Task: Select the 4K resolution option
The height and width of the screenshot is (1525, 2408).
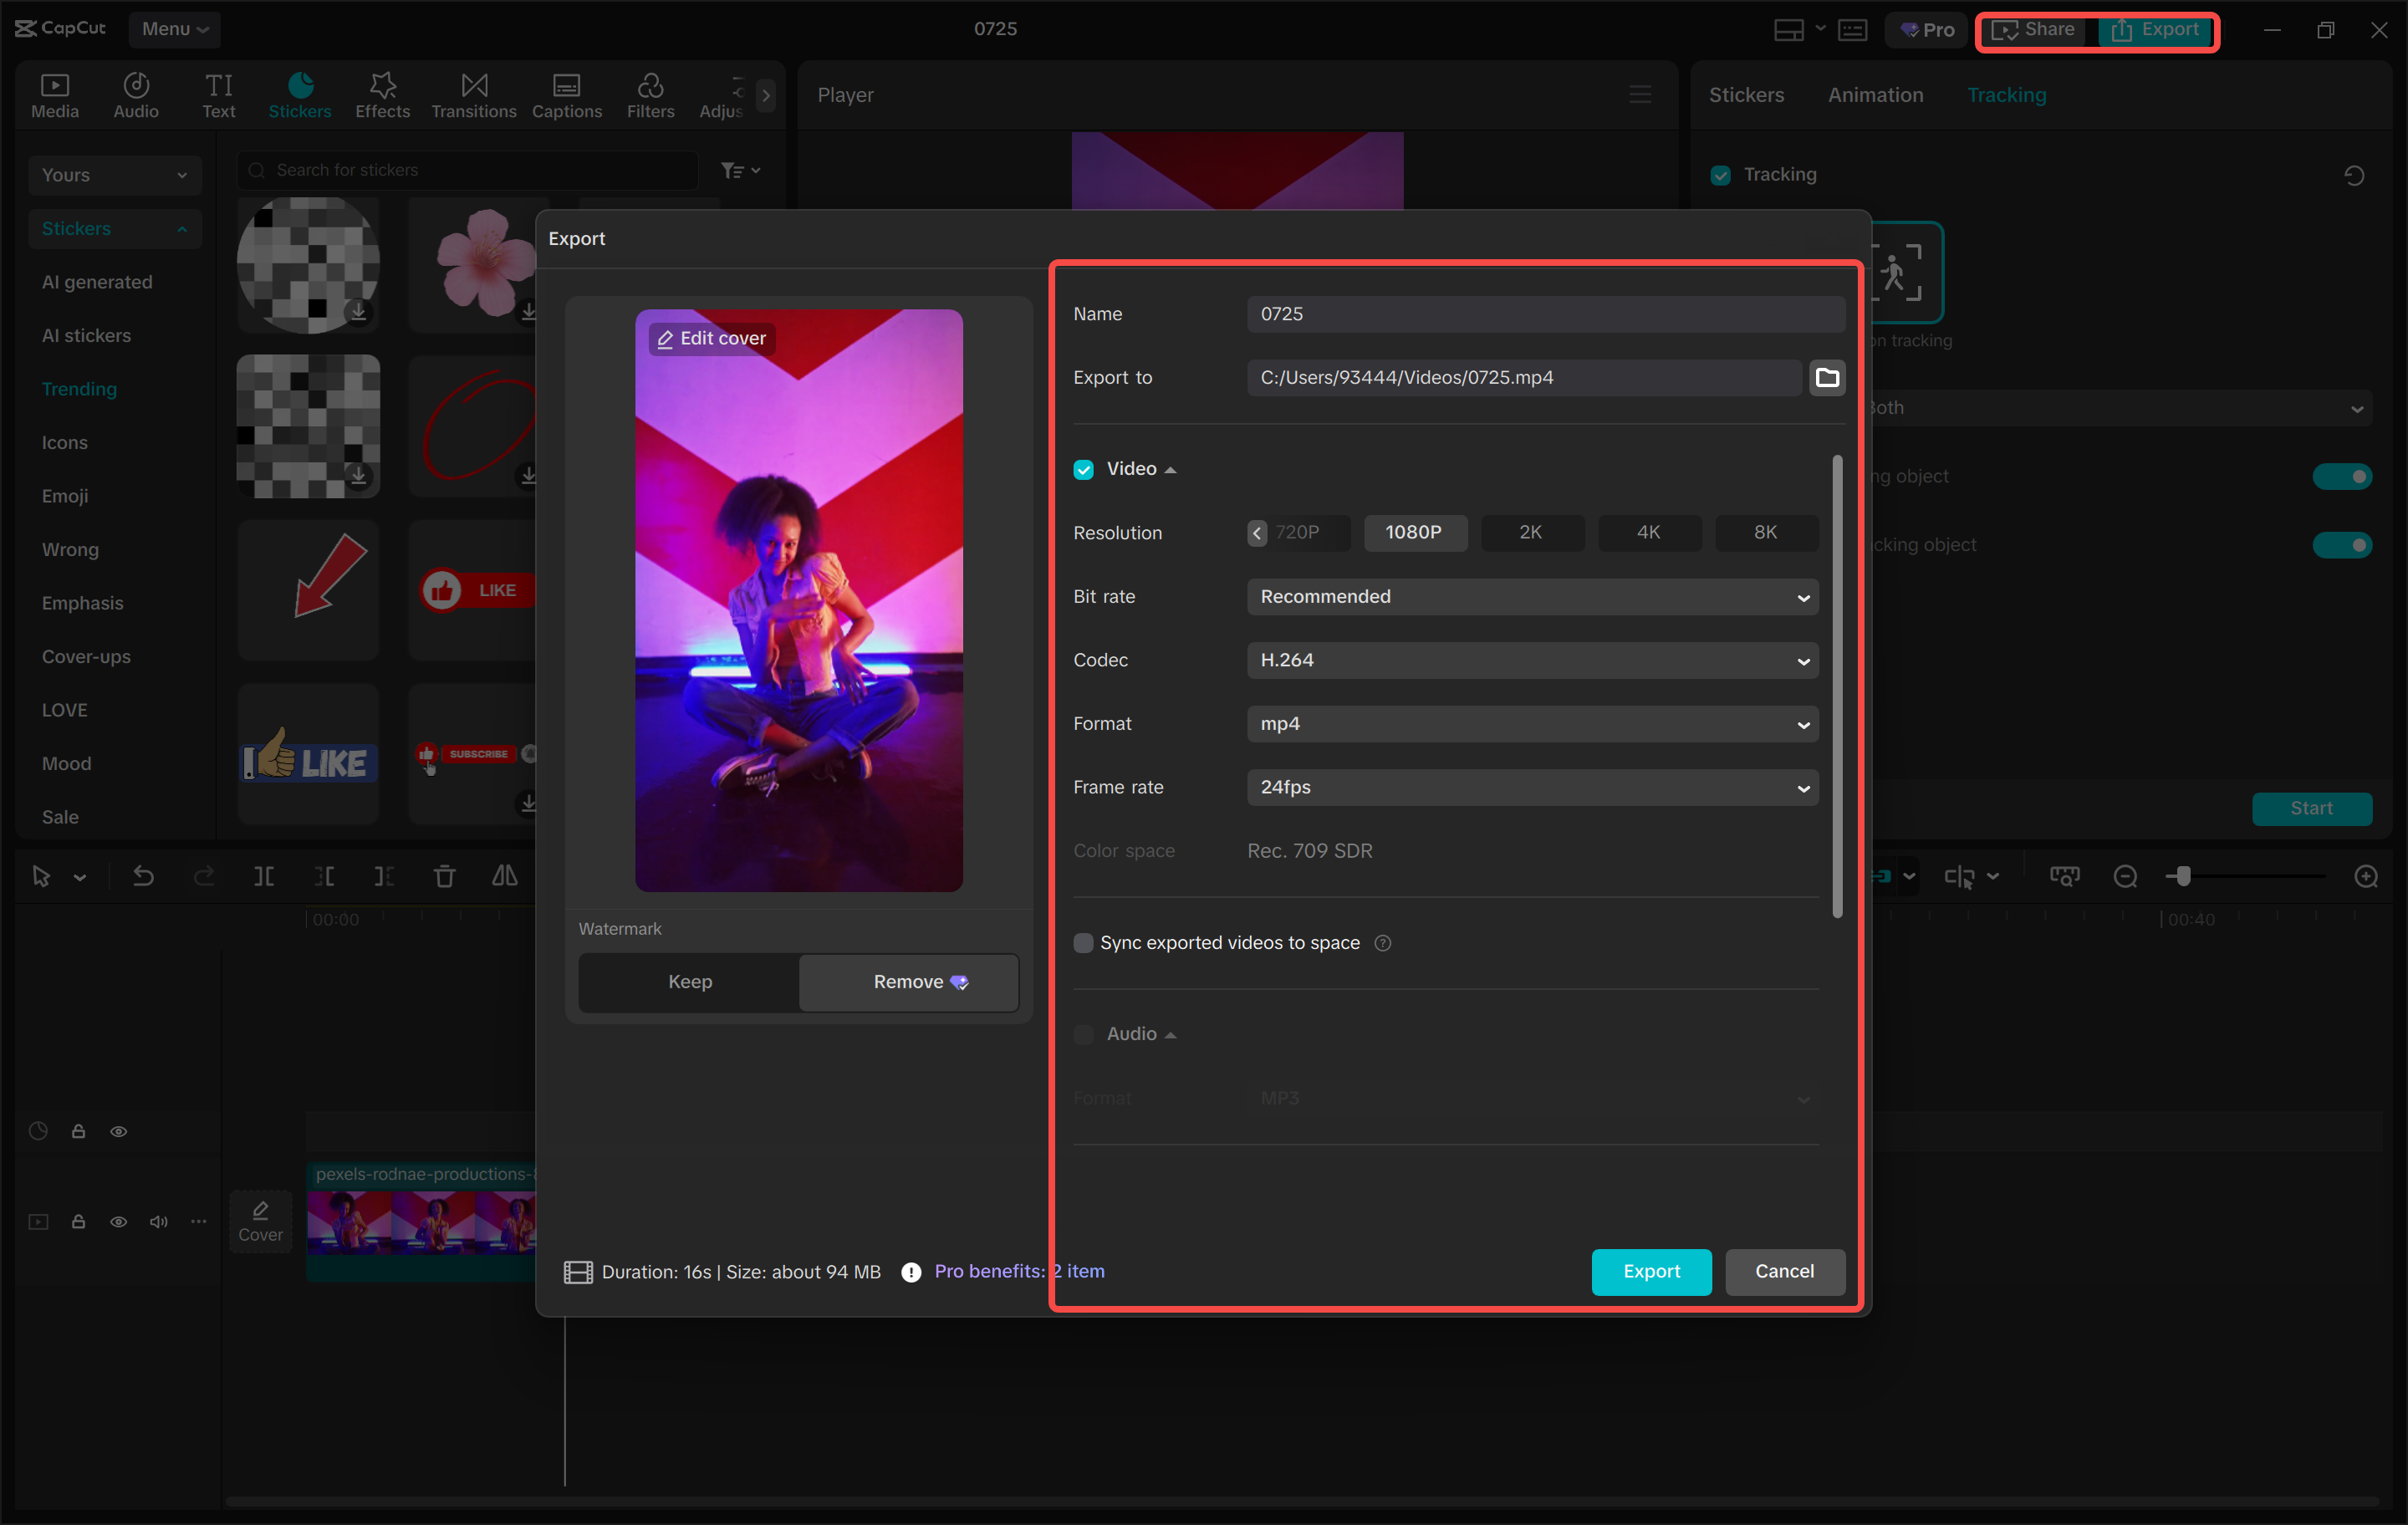Action: [x=1648, y=532]
